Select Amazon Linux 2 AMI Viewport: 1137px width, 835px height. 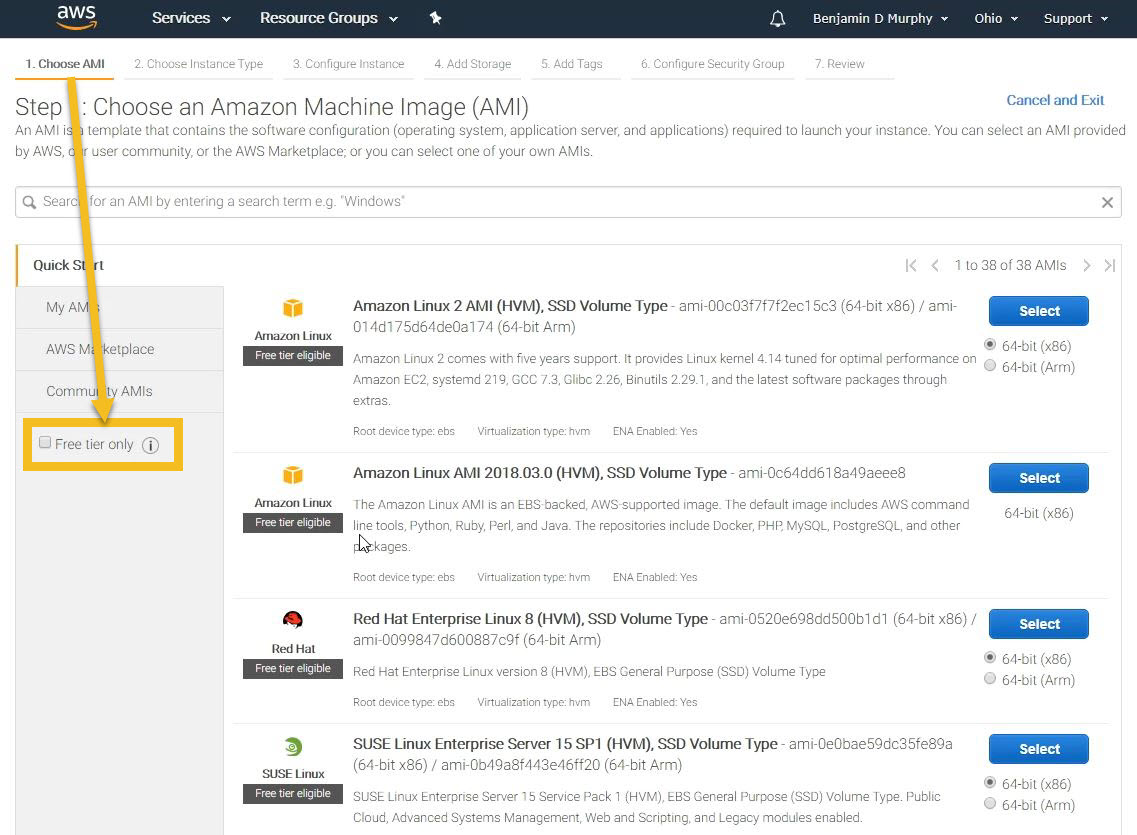1038,311
